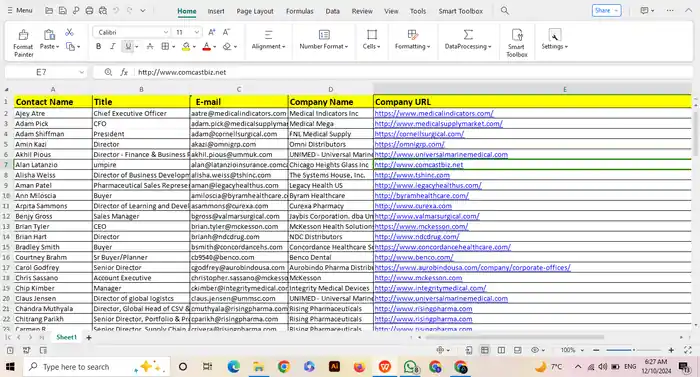Viewport: 700px width, 377px height.
Task: Click the Share button
Action: 606,10
